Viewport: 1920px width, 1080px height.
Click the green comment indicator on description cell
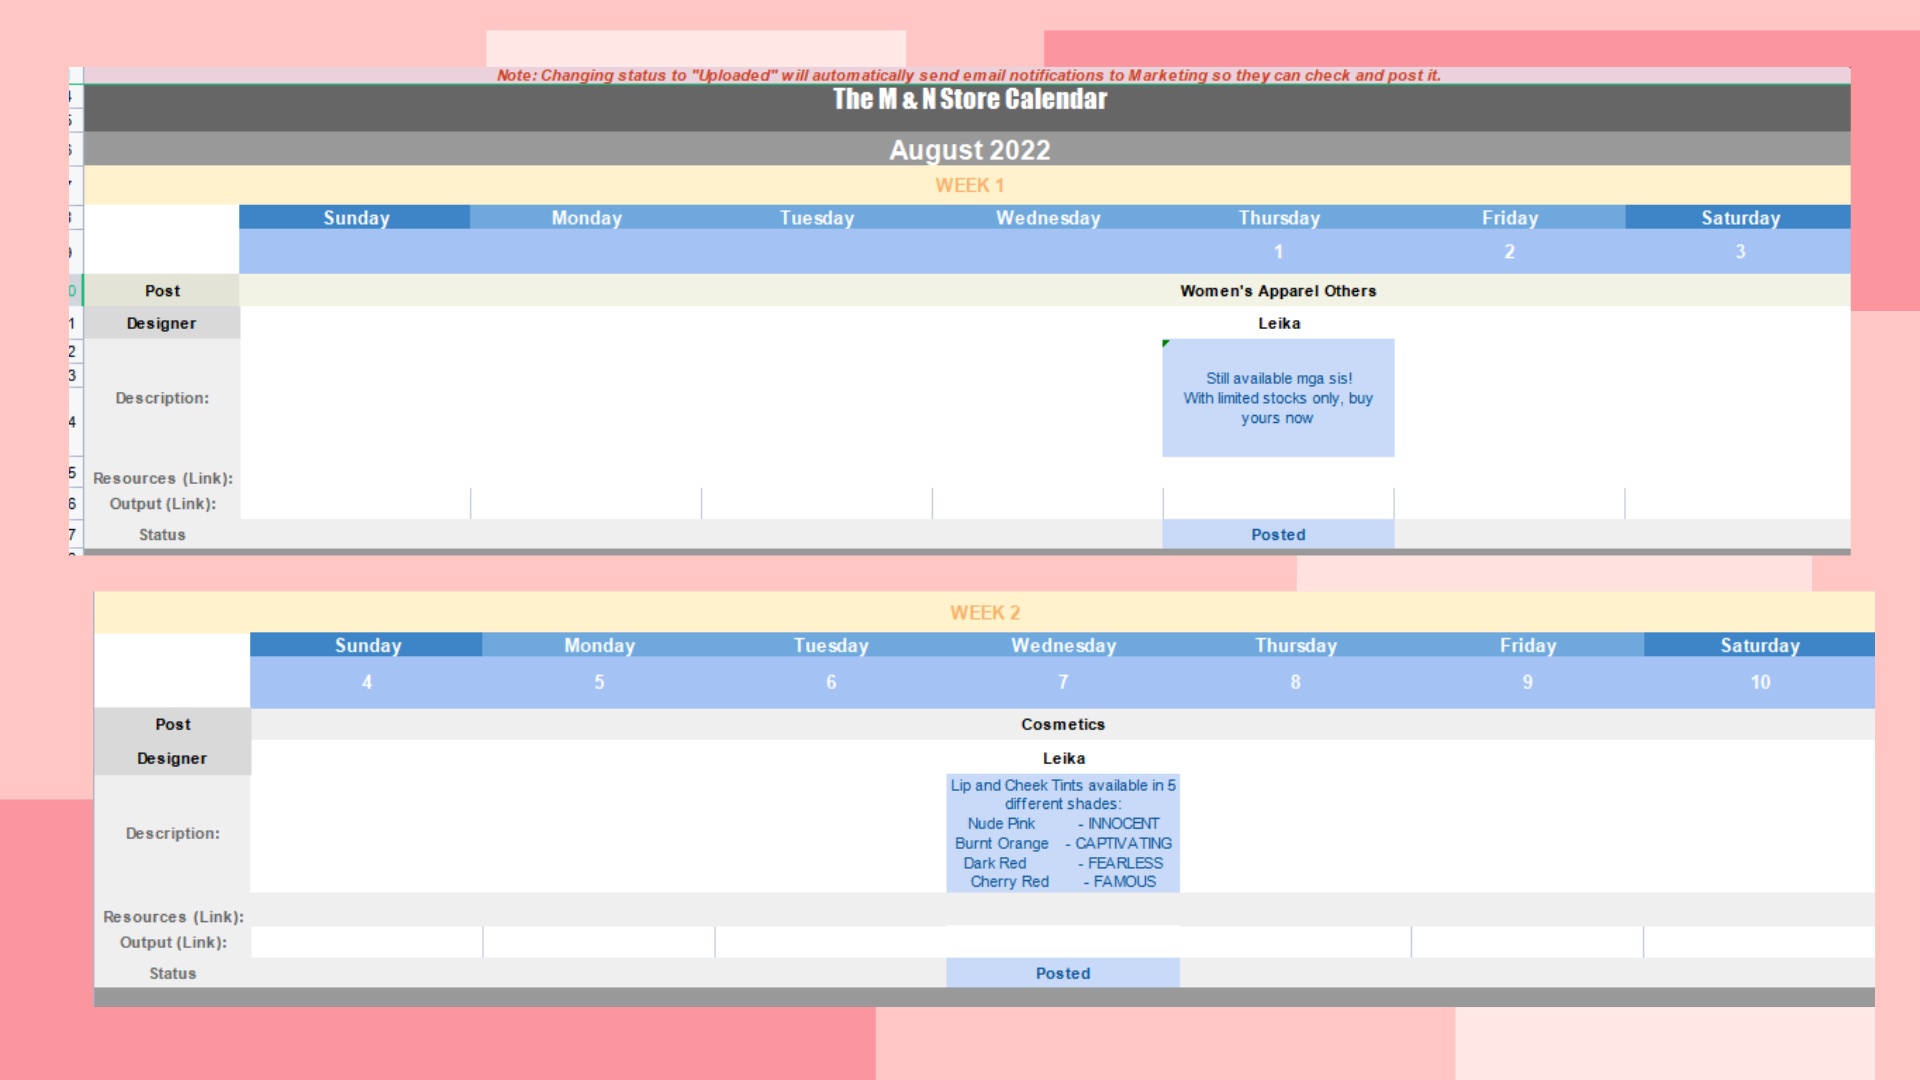pos(1166,343)
